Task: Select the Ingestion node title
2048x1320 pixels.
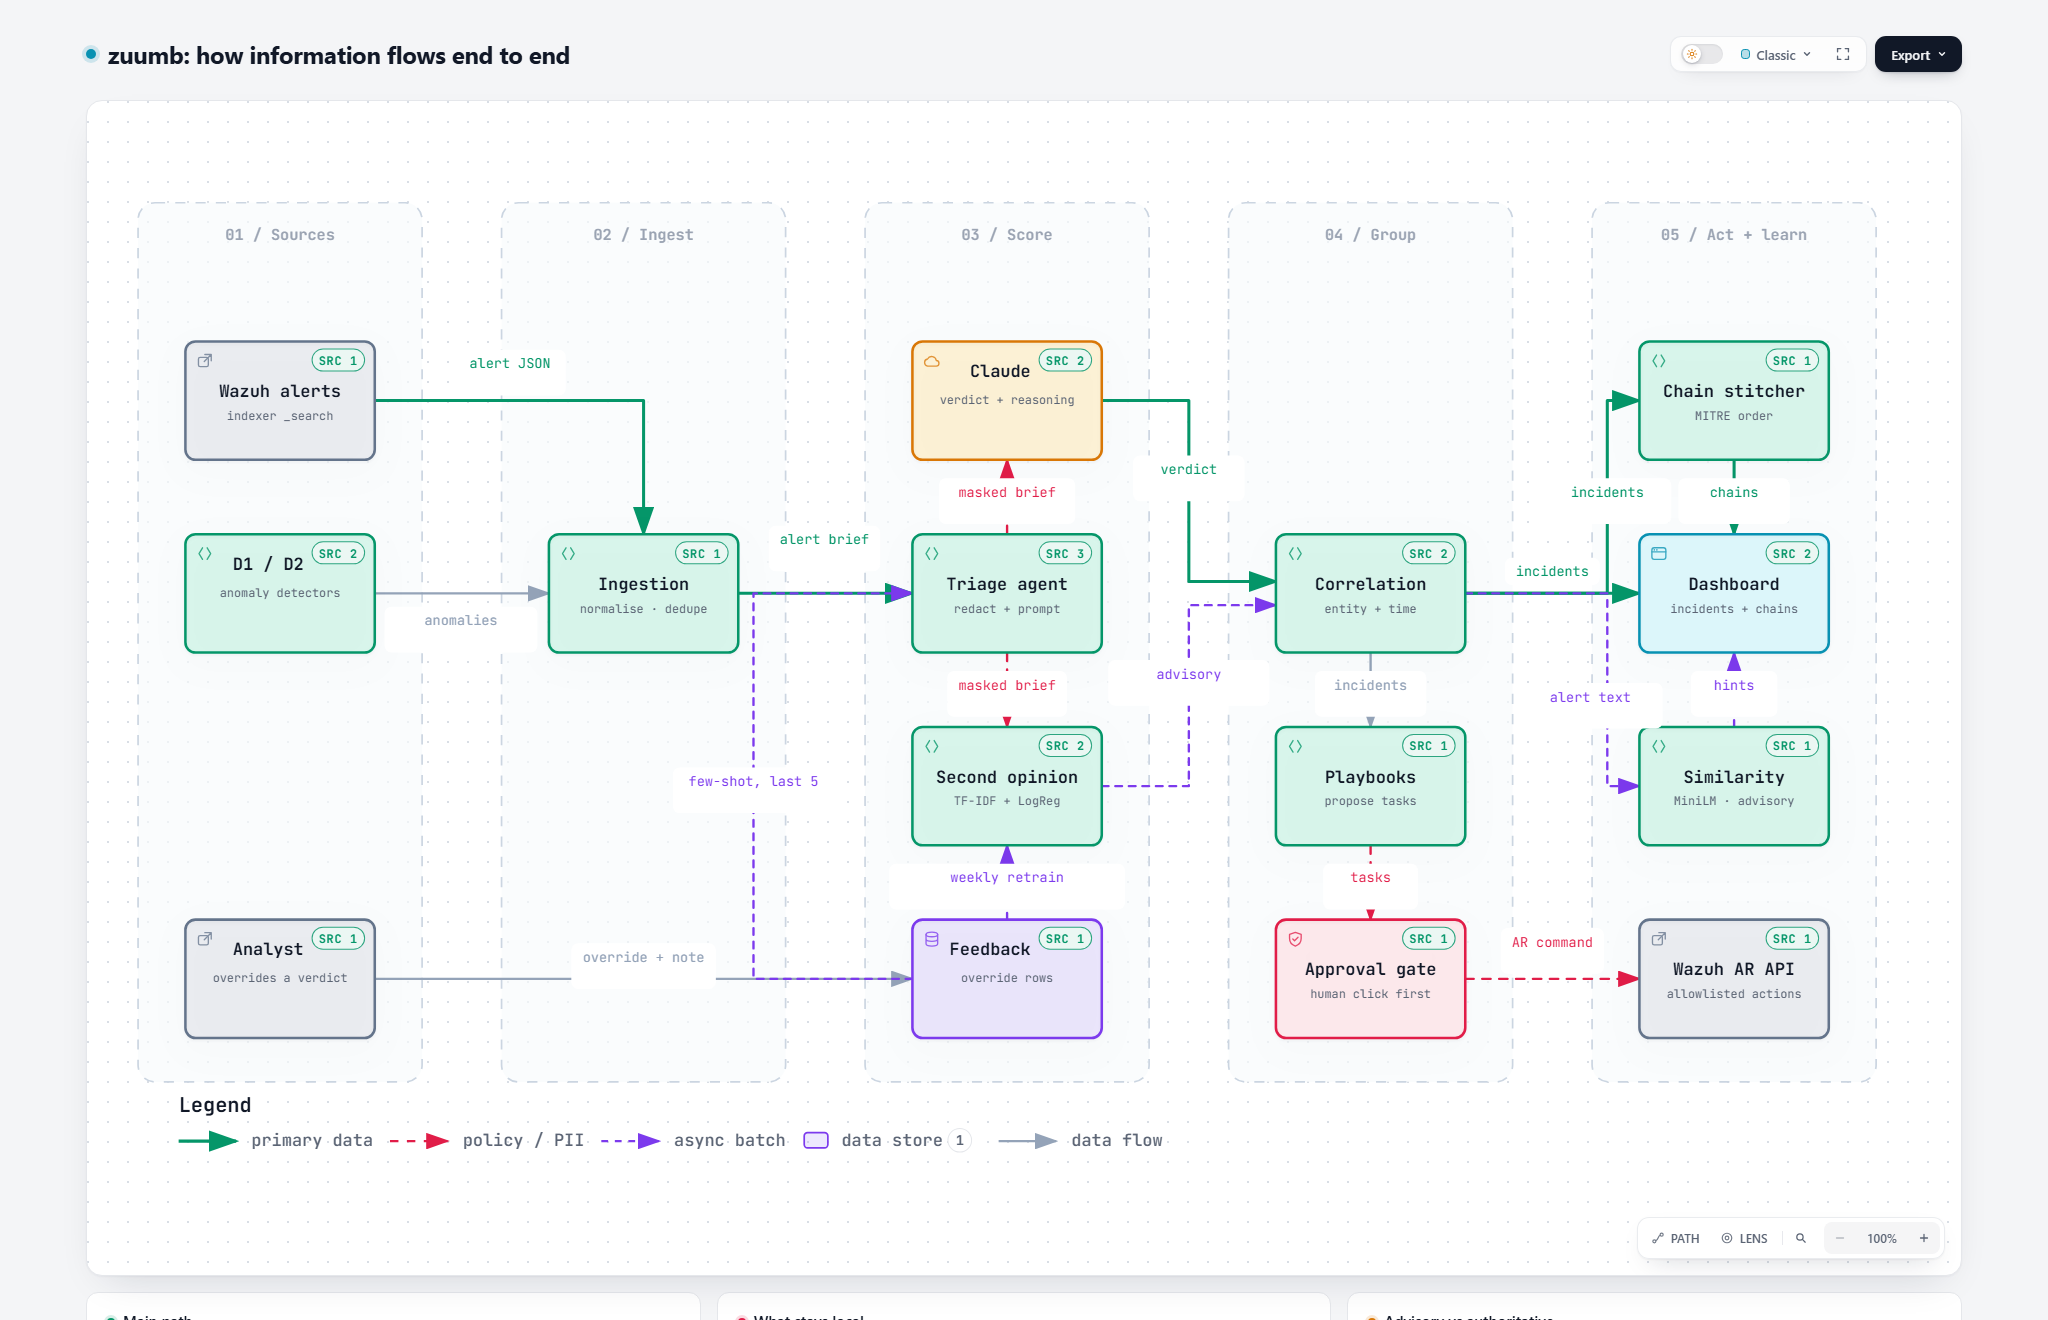Action: (x=643, y=584)
